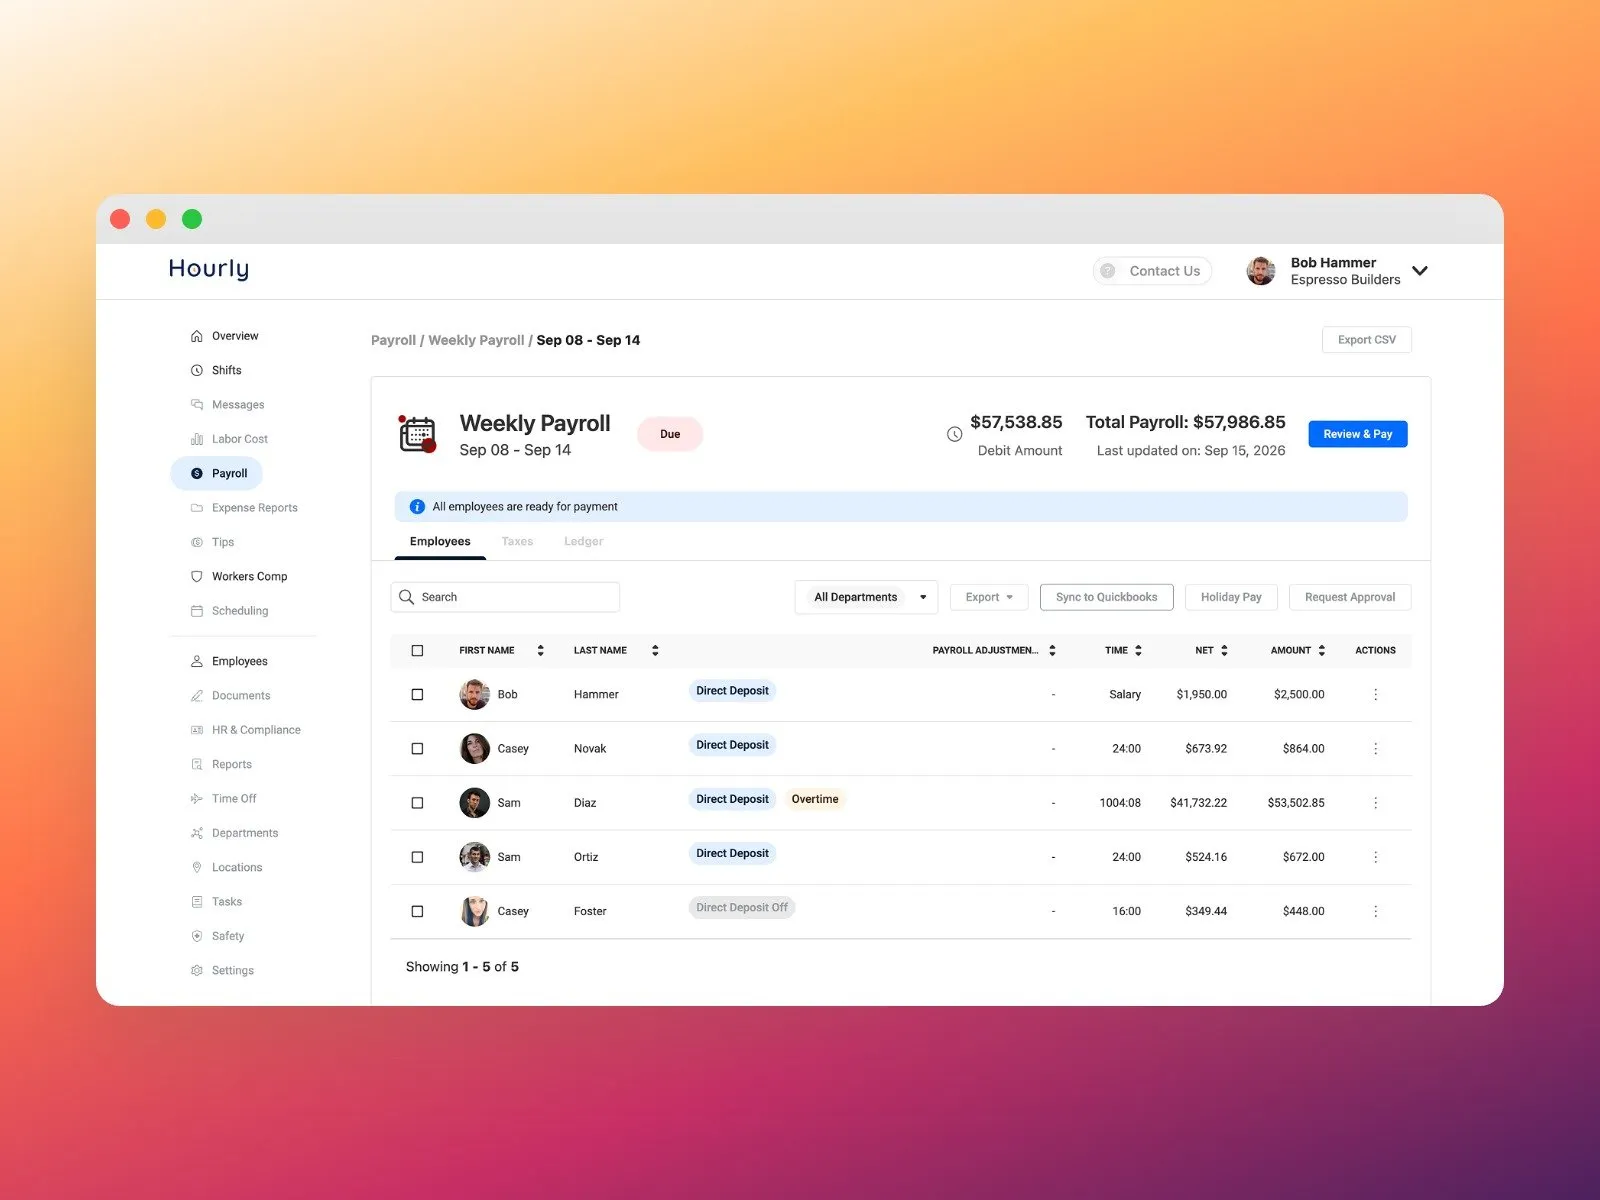Open the Settings gear icon

click(197, 971)
